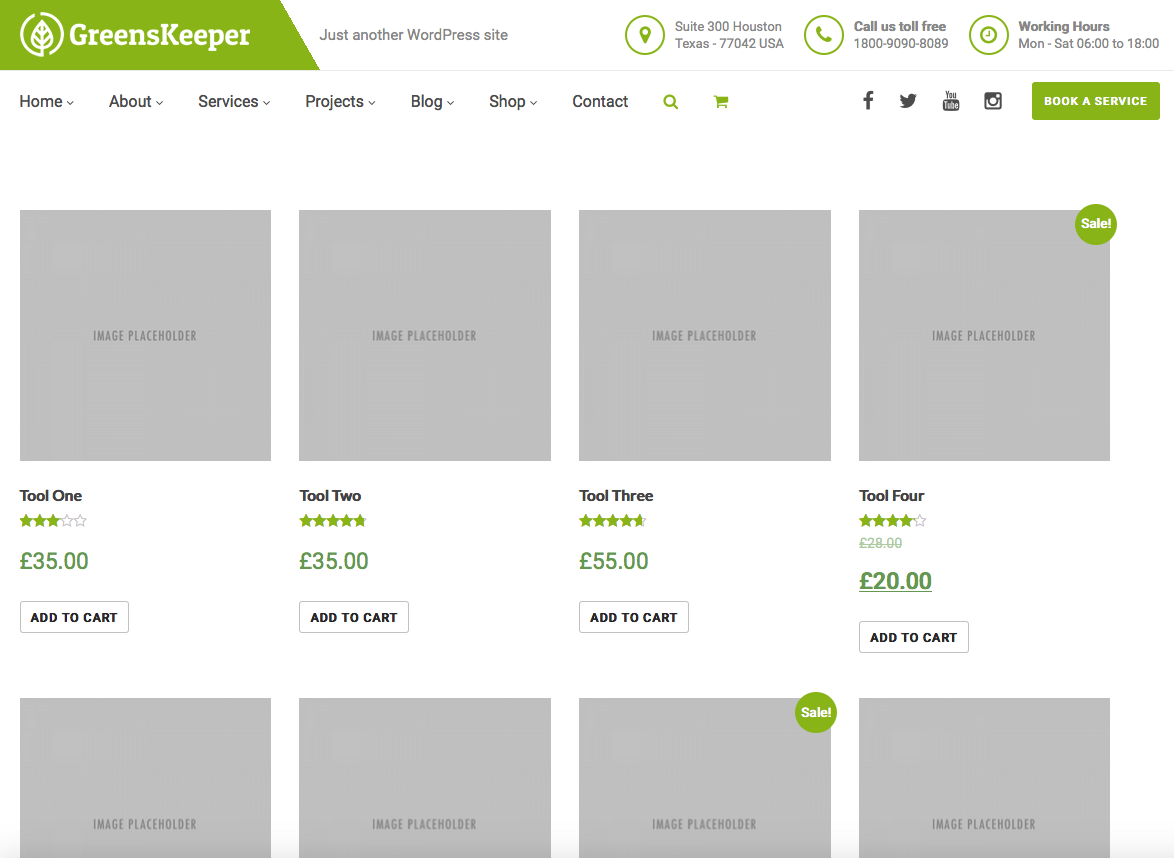Open the Tool Two product title link
The height and width of the screenshot is (858, 1174).
point(330,496)
